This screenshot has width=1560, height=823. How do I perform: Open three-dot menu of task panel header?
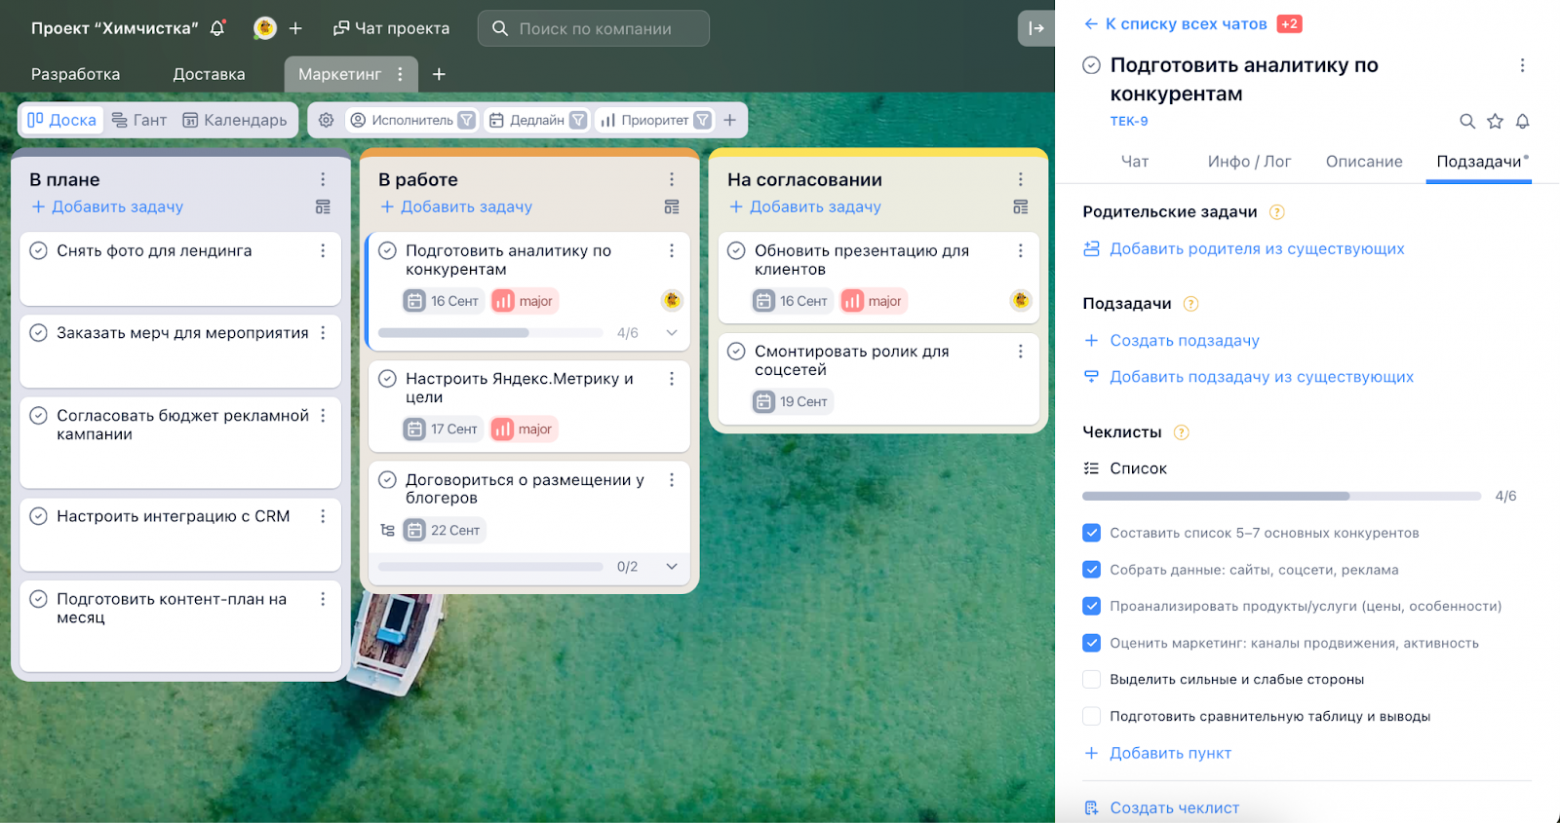pos(1522,66)
